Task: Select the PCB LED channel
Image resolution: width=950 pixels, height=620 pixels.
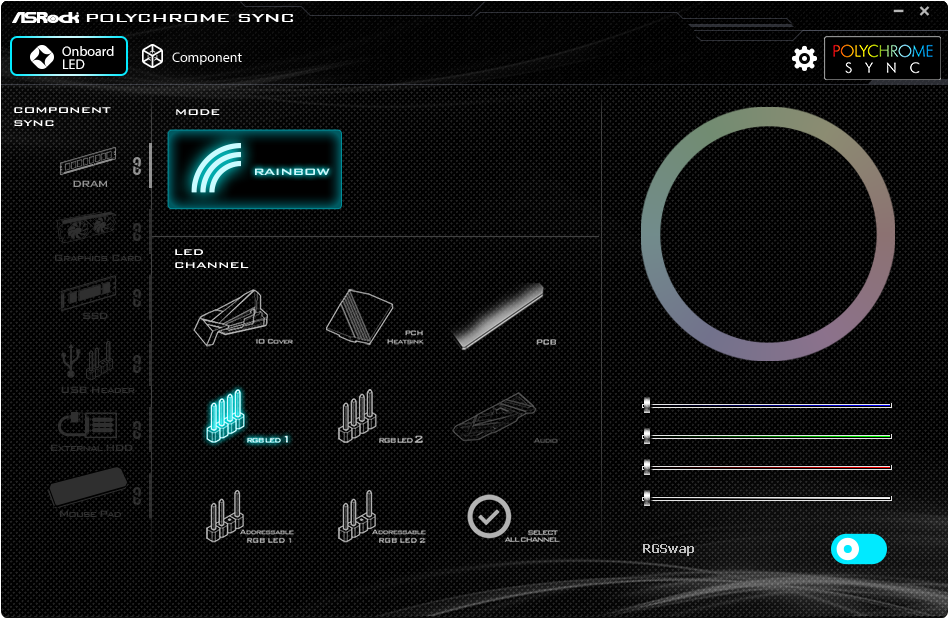Action: 505,316
